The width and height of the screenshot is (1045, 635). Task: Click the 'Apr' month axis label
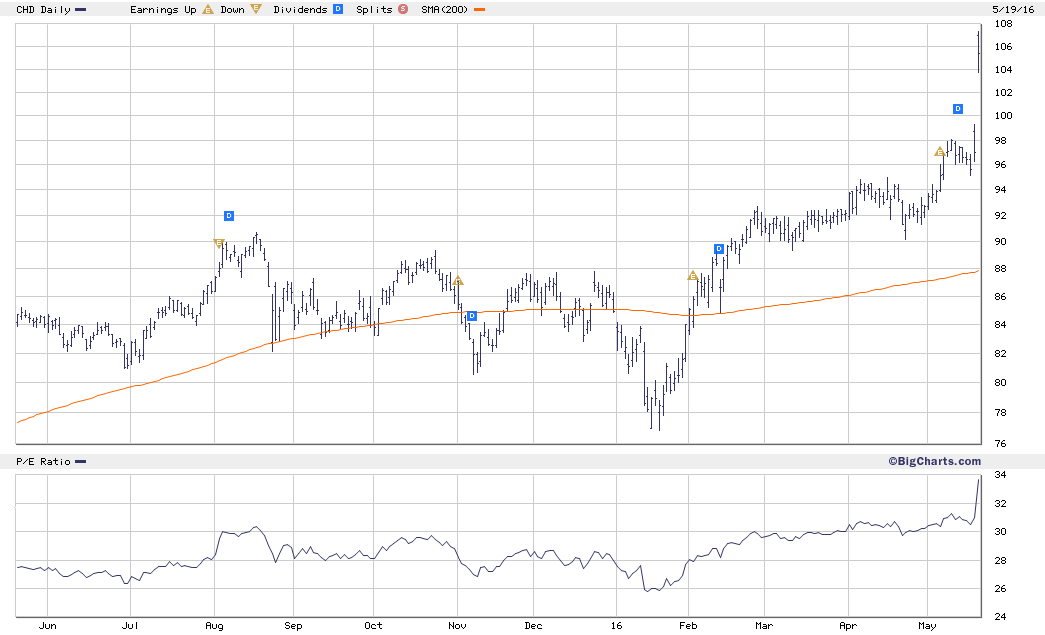[848, 626]
